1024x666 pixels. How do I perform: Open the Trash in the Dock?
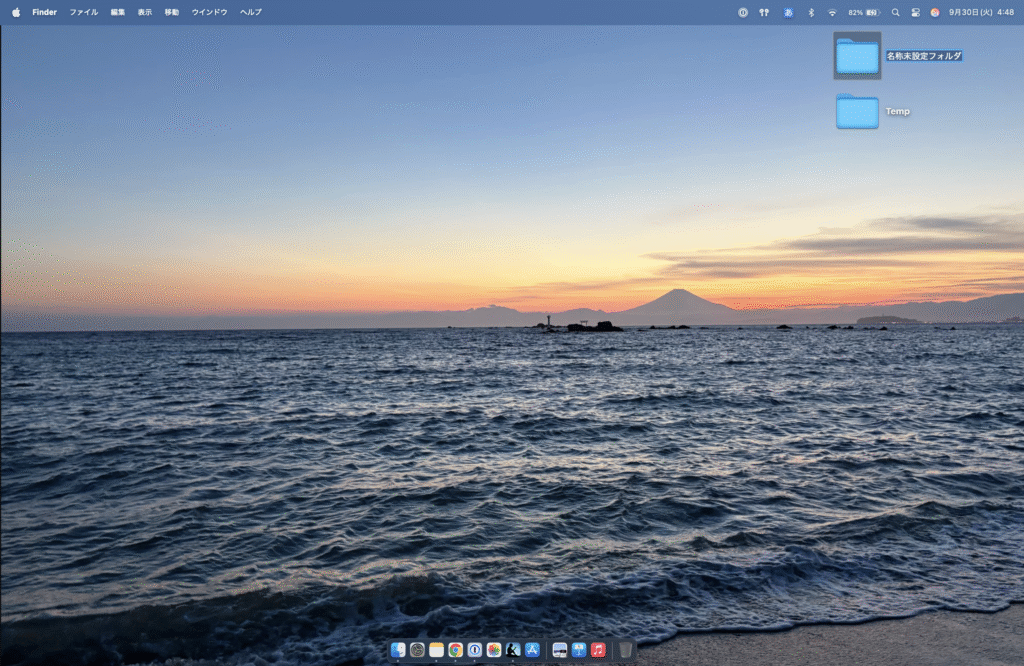coord(626,650)
